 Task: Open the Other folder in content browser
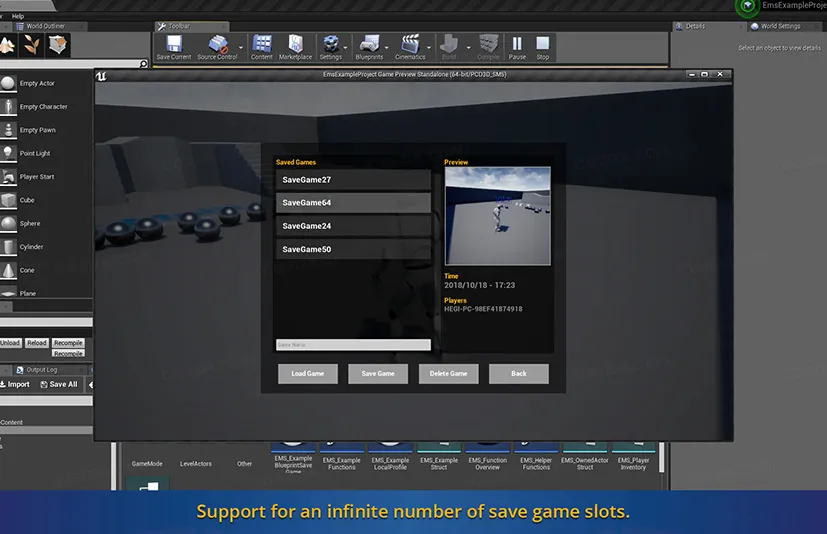(x=244, y=464)
